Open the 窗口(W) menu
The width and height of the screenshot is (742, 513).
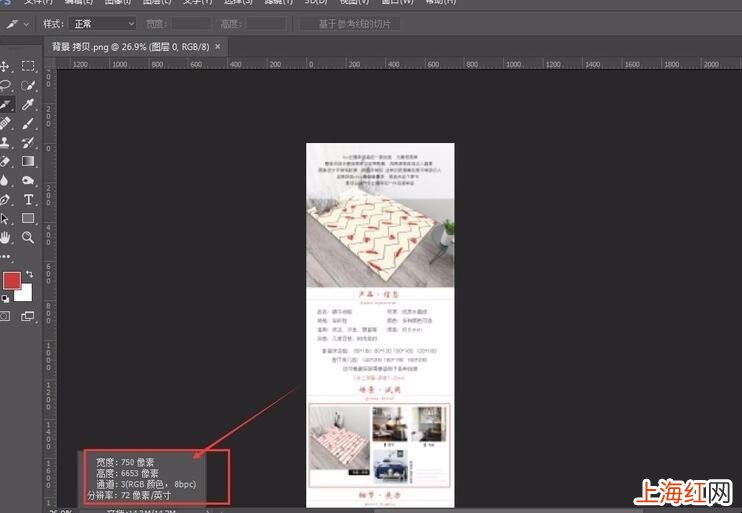click(x=398, y=2)
